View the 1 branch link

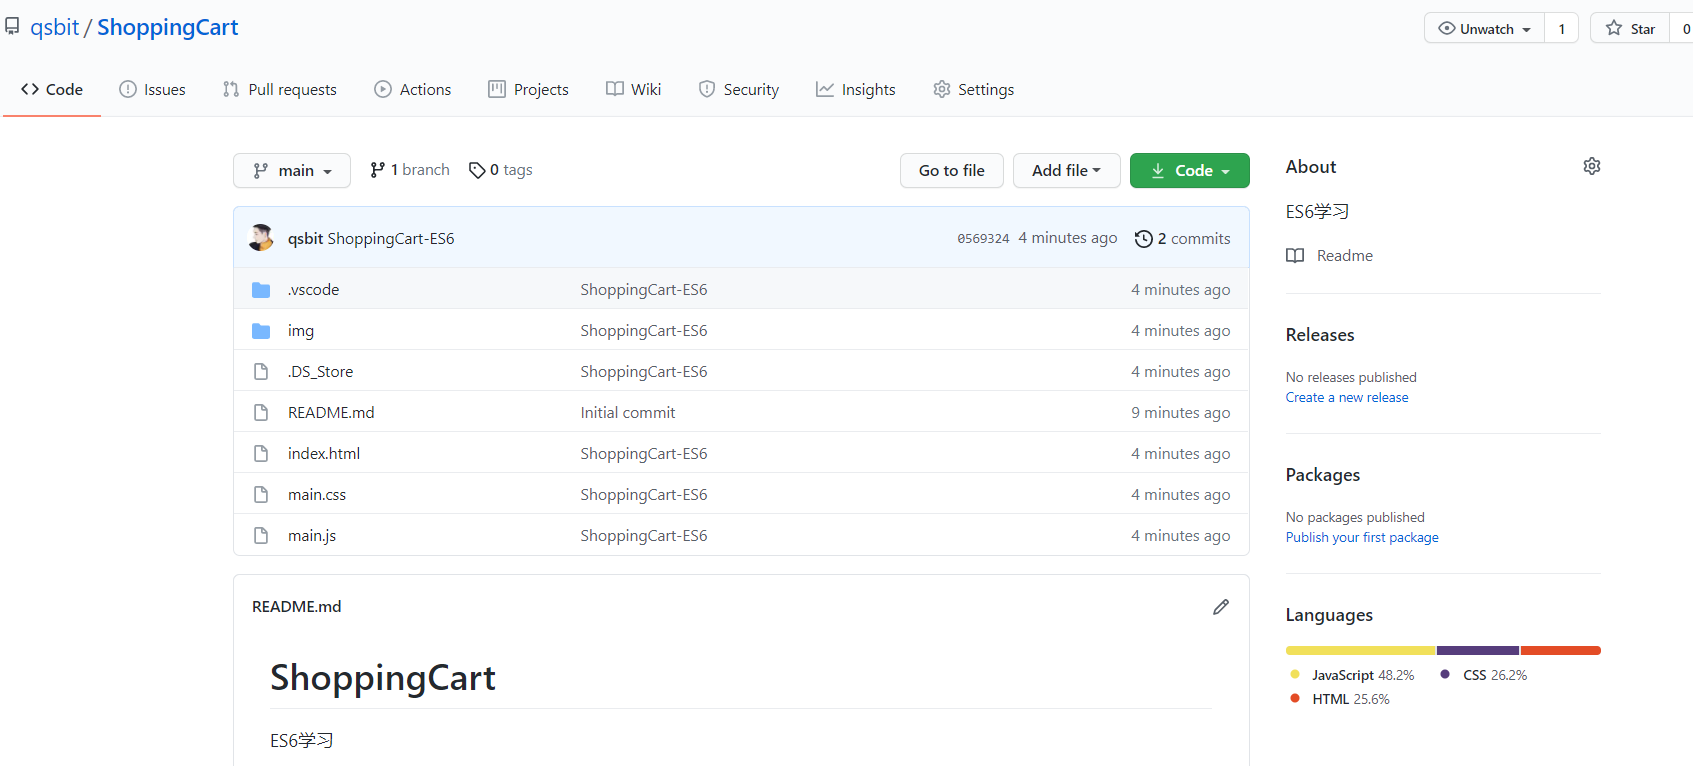coord(410,170)
